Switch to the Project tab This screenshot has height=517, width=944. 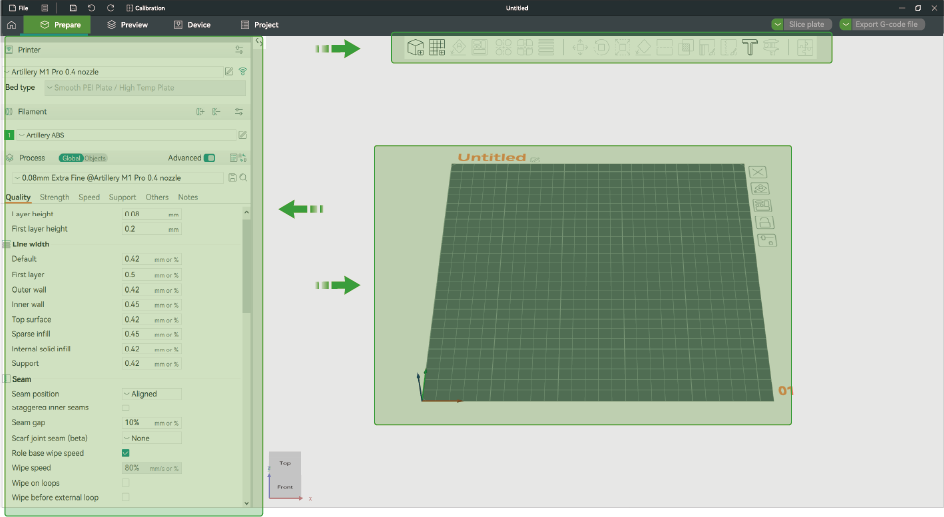coord(259,25)
